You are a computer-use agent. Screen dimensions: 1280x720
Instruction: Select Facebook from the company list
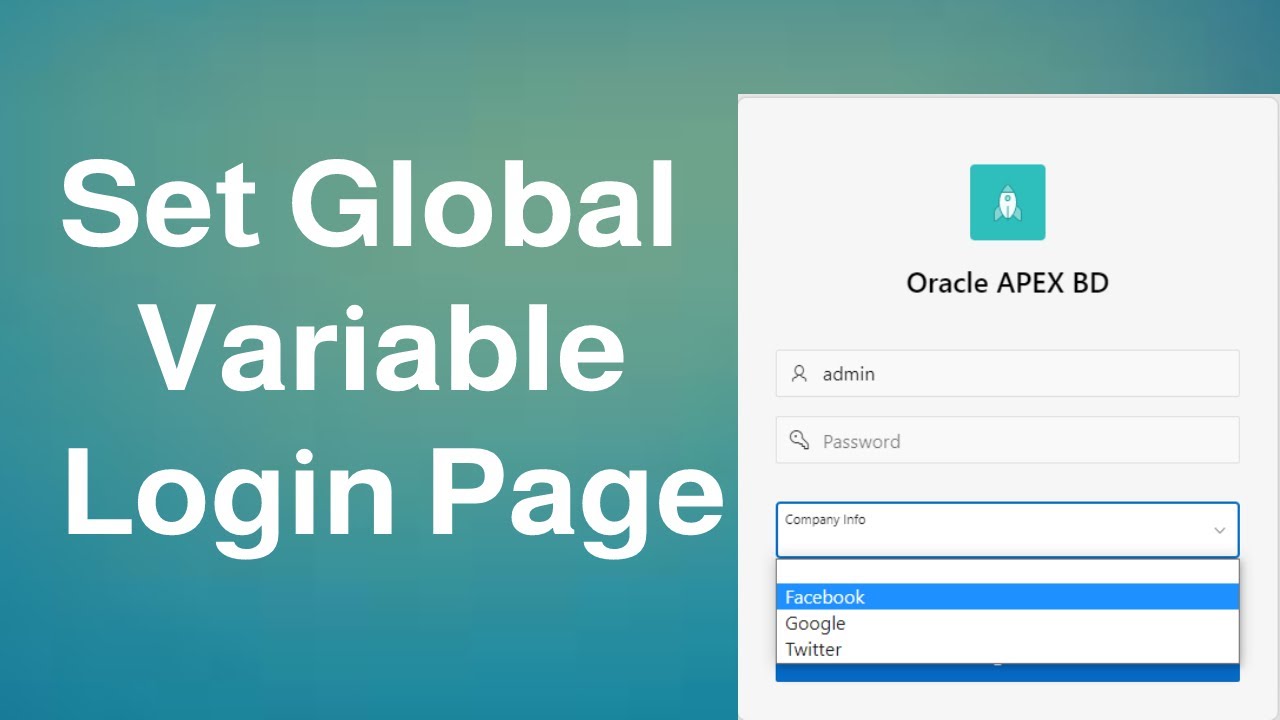coord(1007,597)
